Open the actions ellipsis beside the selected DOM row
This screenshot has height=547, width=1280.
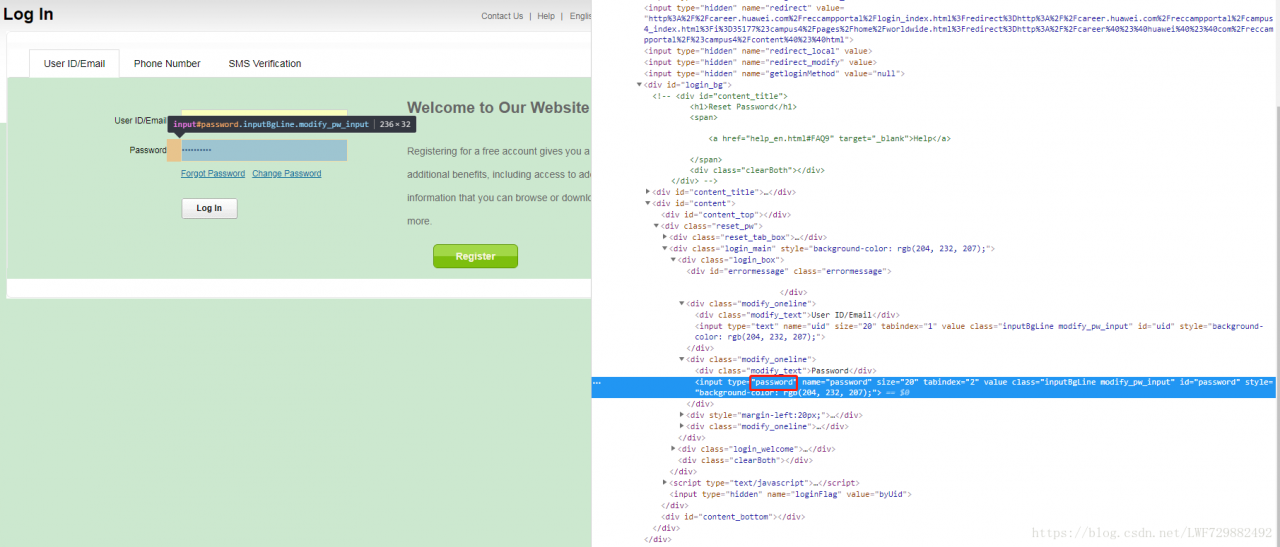pos(596,382)
